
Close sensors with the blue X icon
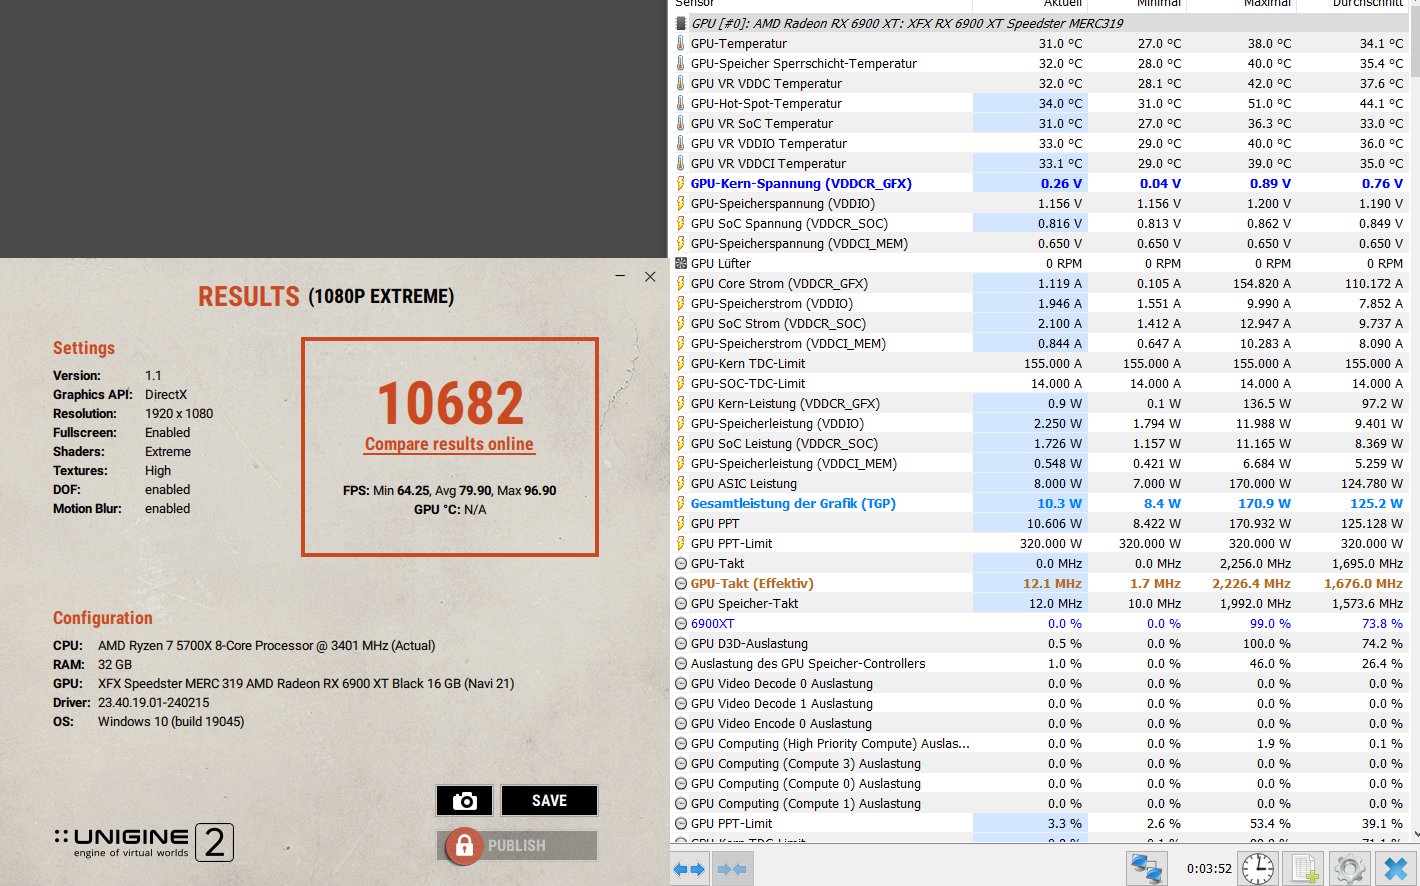pos(1396,868)
